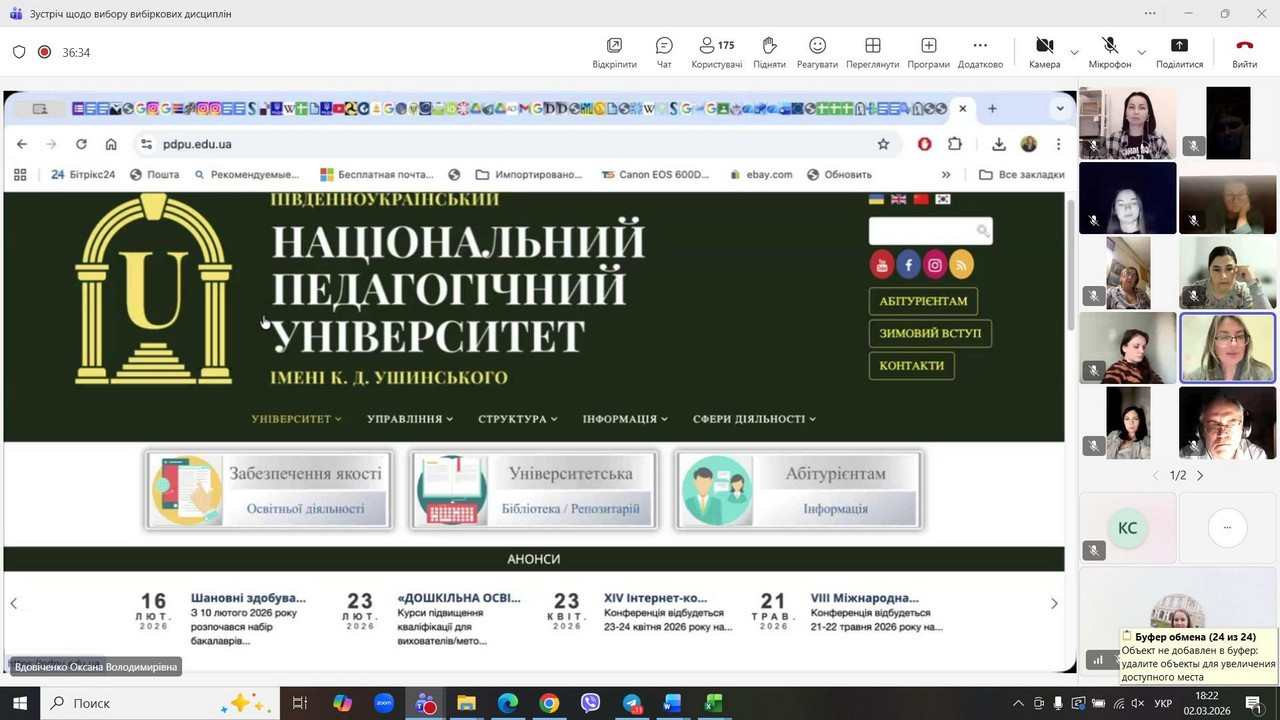Screen dimensions: 1280x720
Task: Go to next page of participant videos
Action: (x=1200, y=476)
